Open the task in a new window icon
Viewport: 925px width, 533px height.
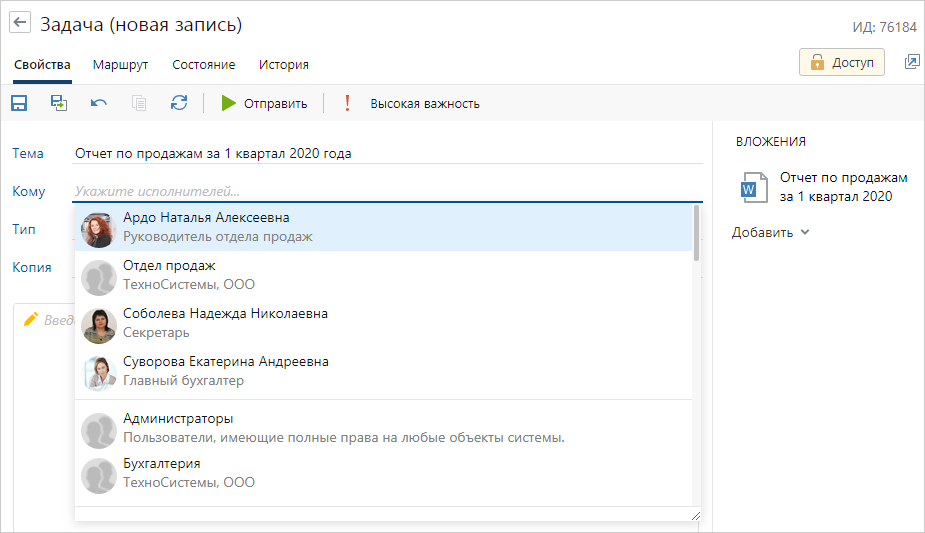click(911, 62)
